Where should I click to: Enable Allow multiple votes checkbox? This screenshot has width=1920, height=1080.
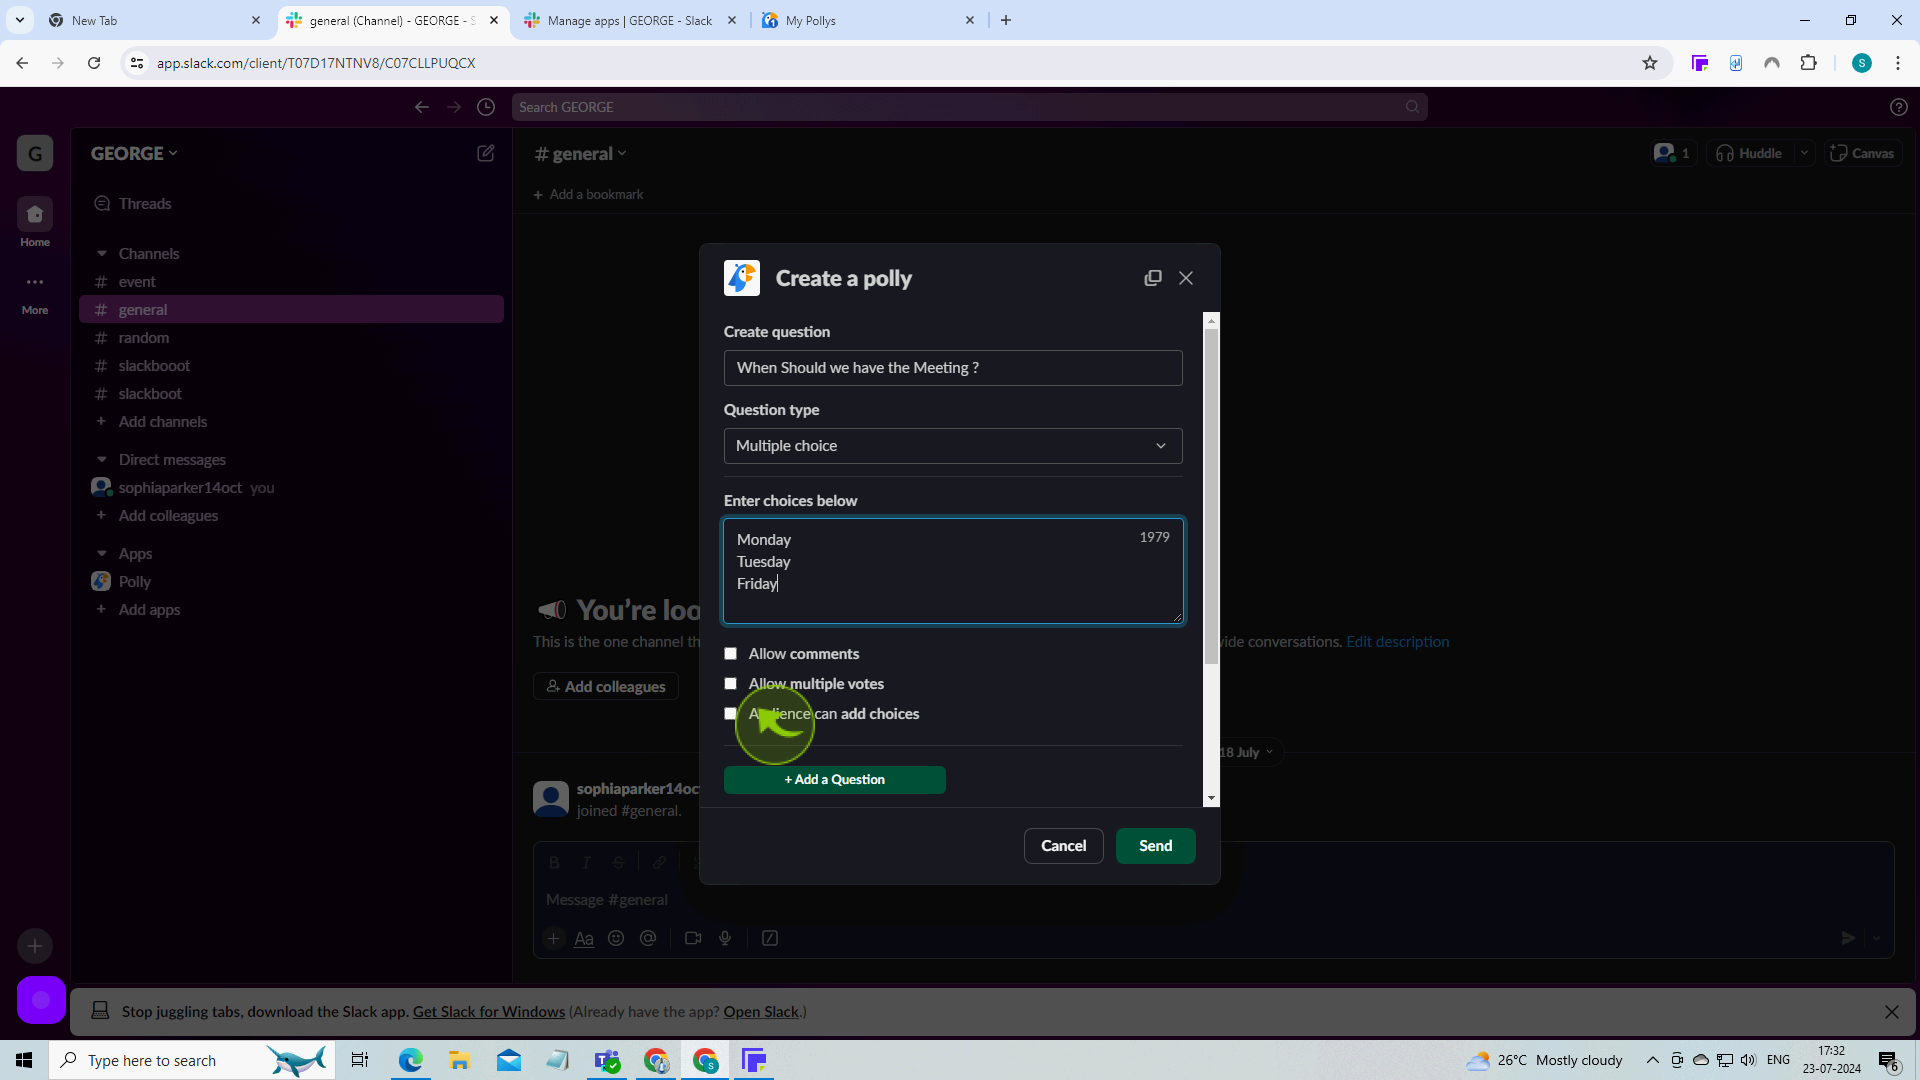[731, 684]
